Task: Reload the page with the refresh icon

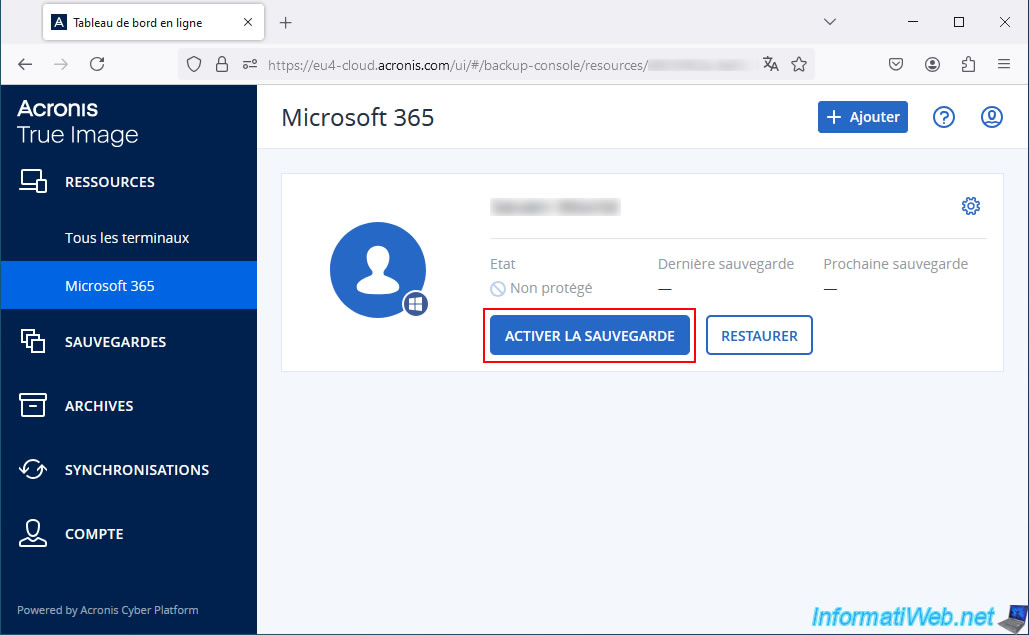Action: click(x=97, y=64)
